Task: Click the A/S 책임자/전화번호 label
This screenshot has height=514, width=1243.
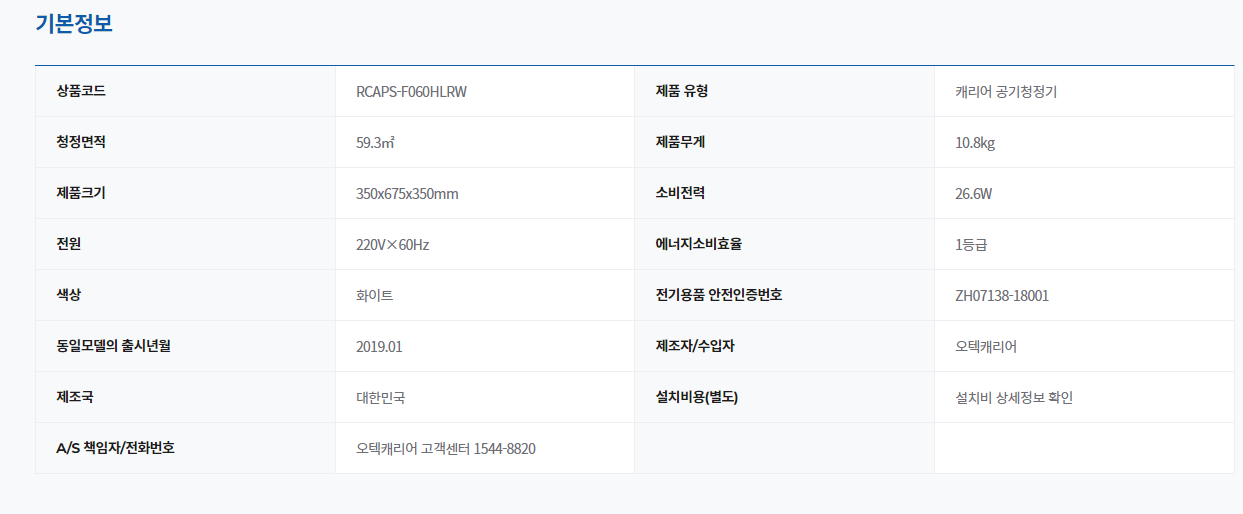Action: point(115,448)
